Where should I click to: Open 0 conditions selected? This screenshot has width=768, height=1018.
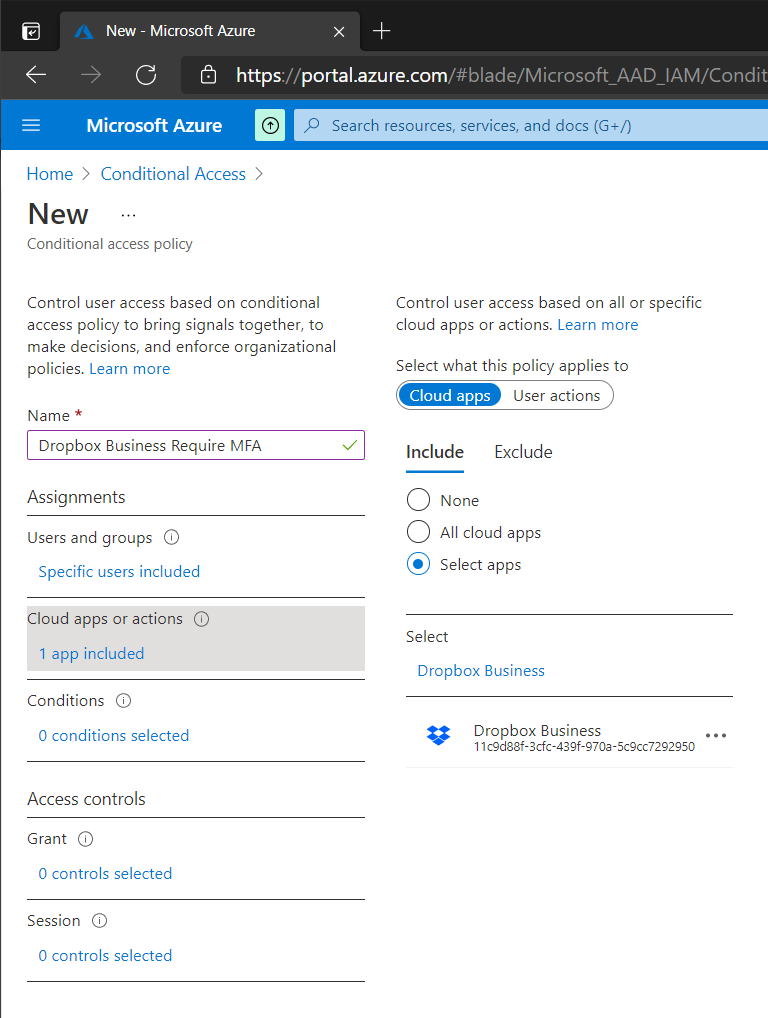pyautogui.click(x=114, y=736)
